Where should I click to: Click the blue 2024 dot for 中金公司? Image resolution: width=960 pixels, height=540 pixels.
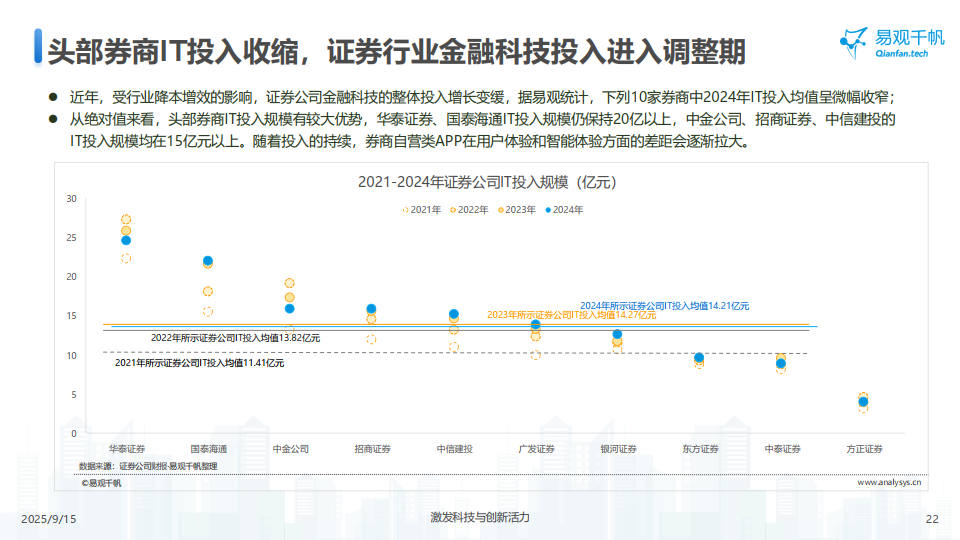click(290, 309)
